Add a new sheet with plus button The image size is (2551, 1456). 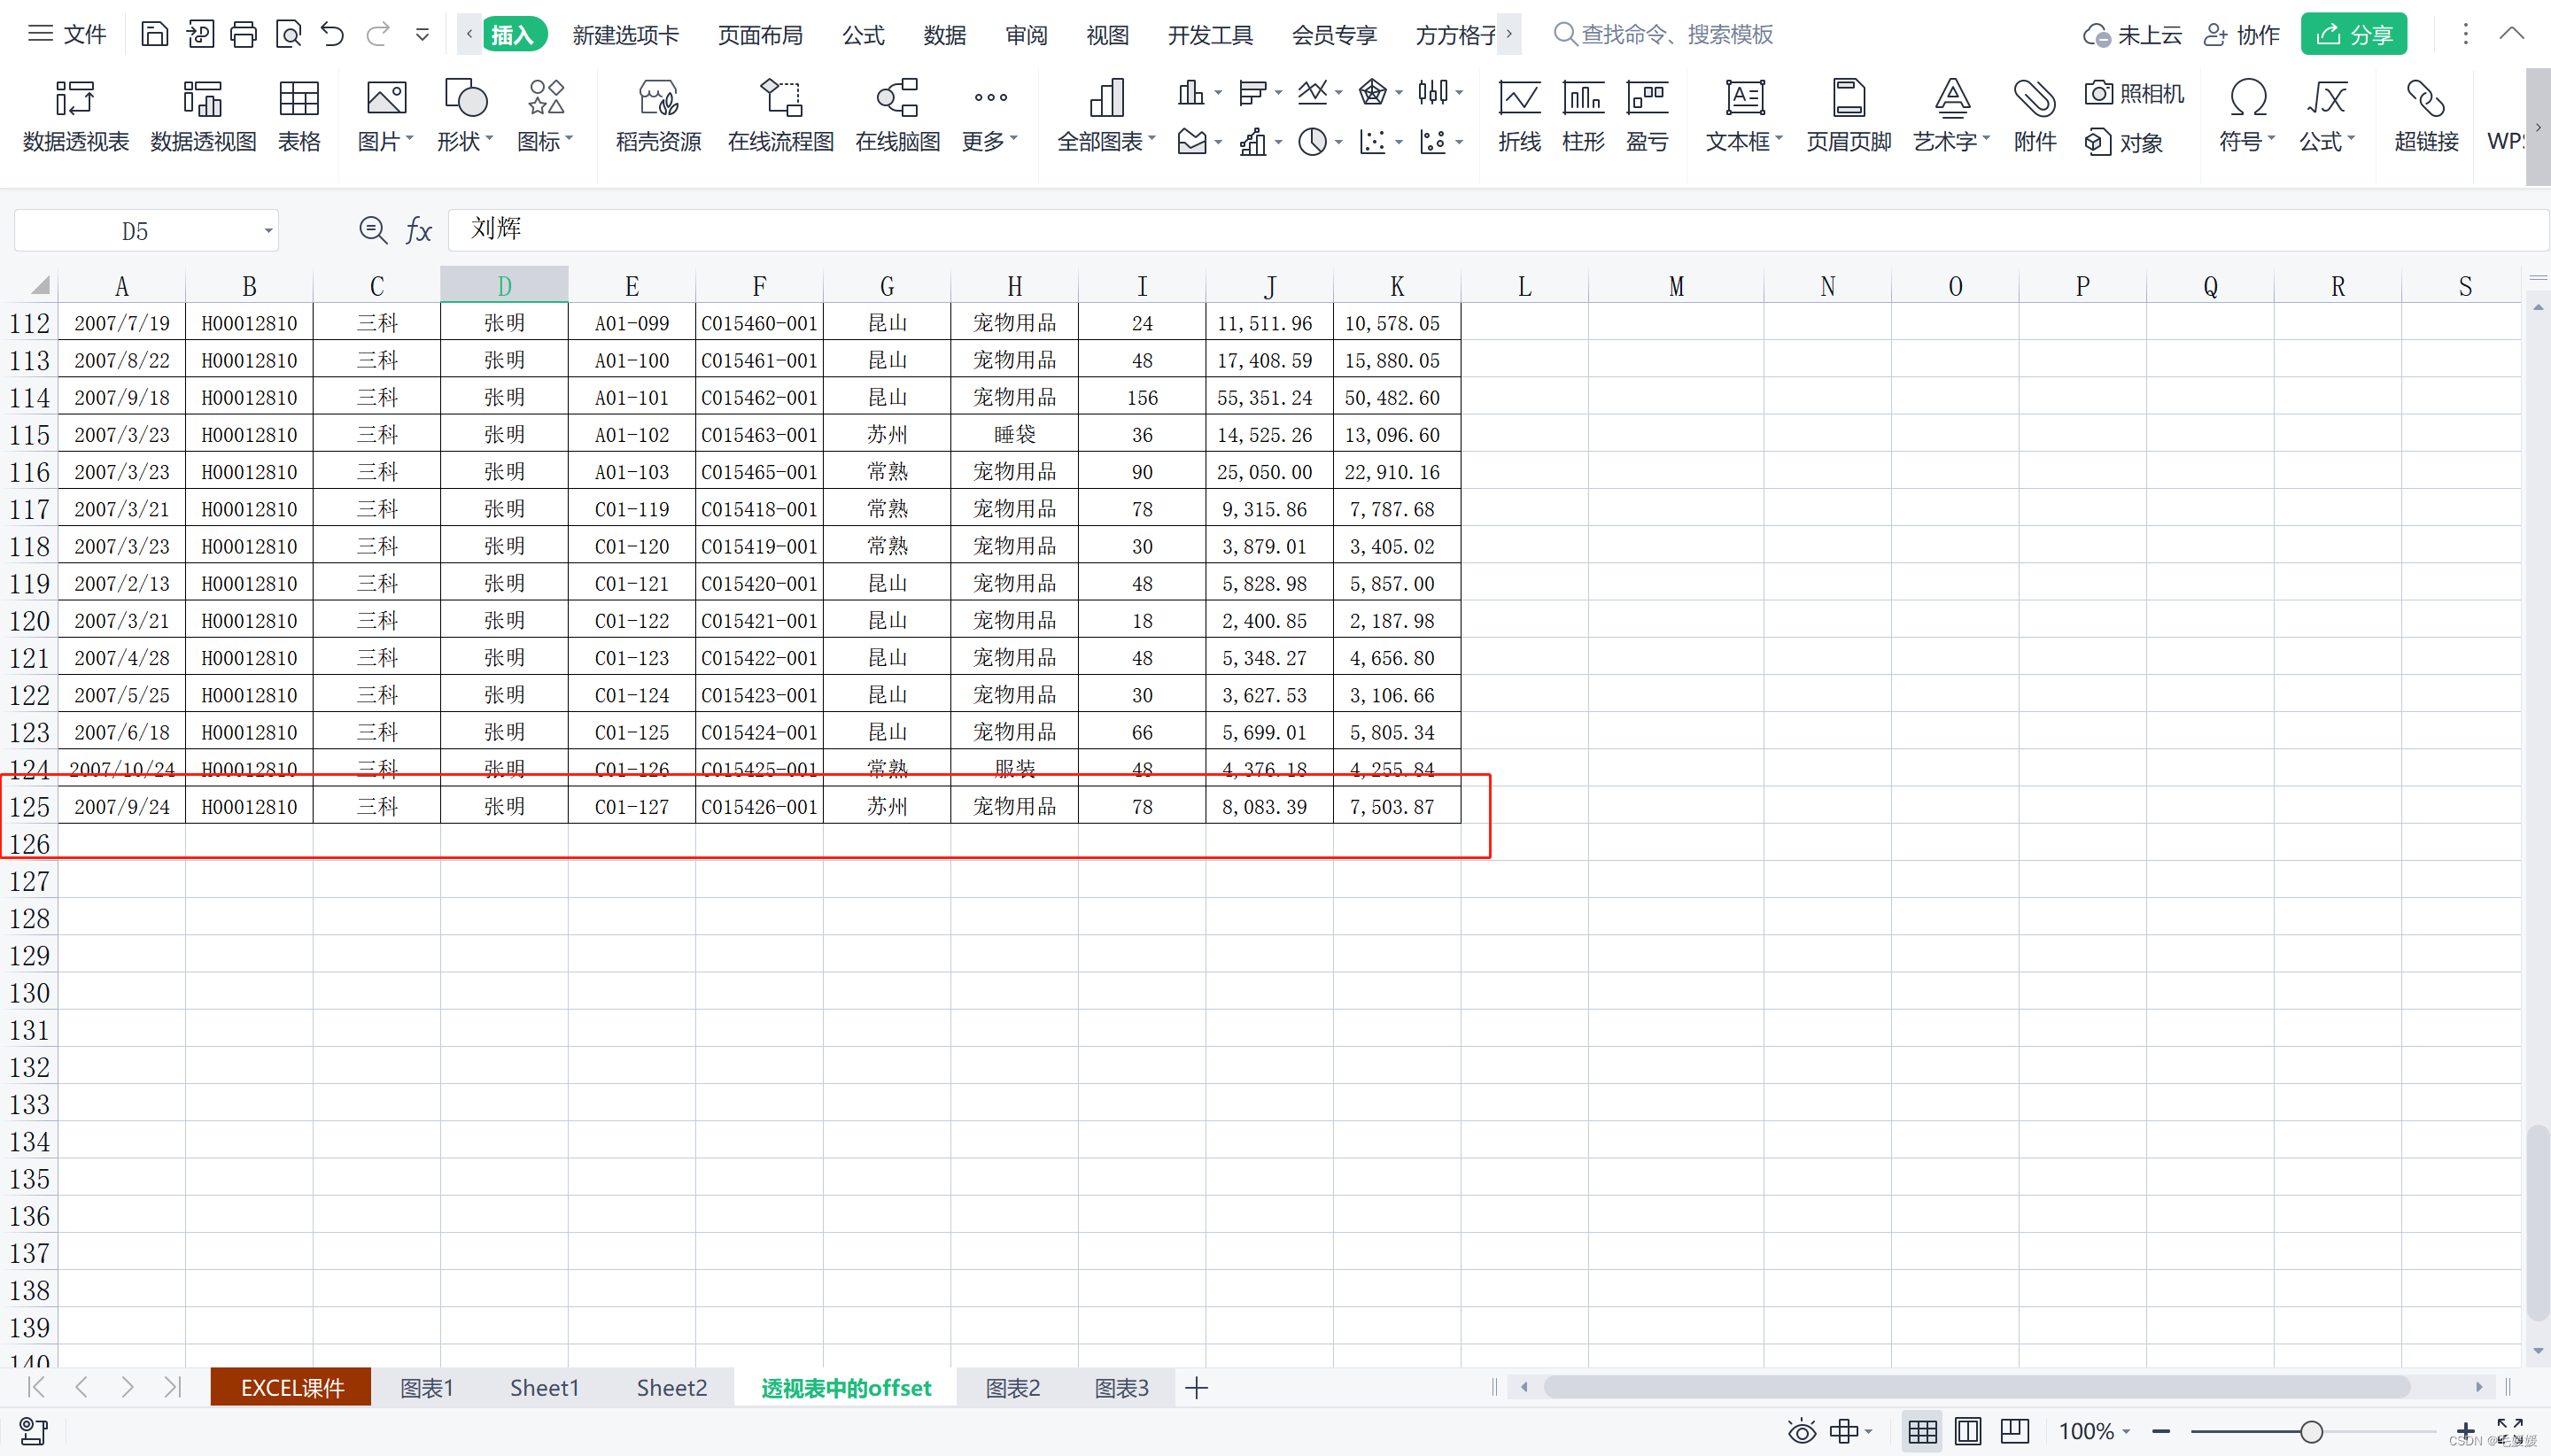pyautogui.click(x=1196, y=1387)
